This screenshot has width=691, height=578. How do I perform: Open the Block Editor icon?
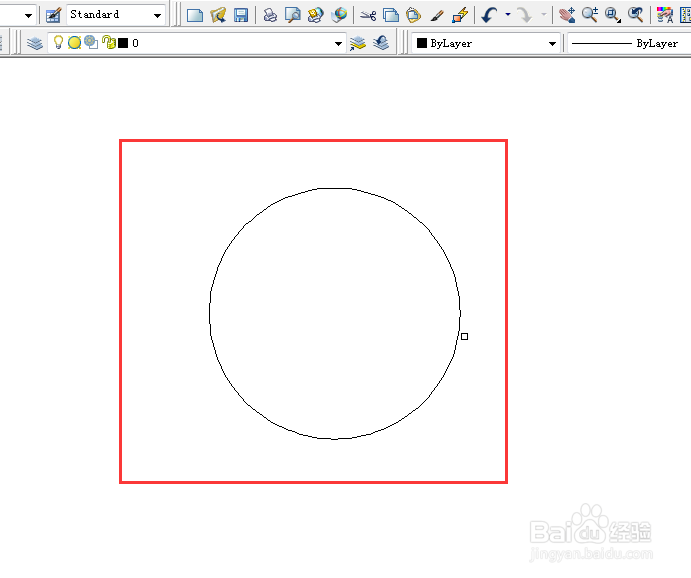click(460, 15)
